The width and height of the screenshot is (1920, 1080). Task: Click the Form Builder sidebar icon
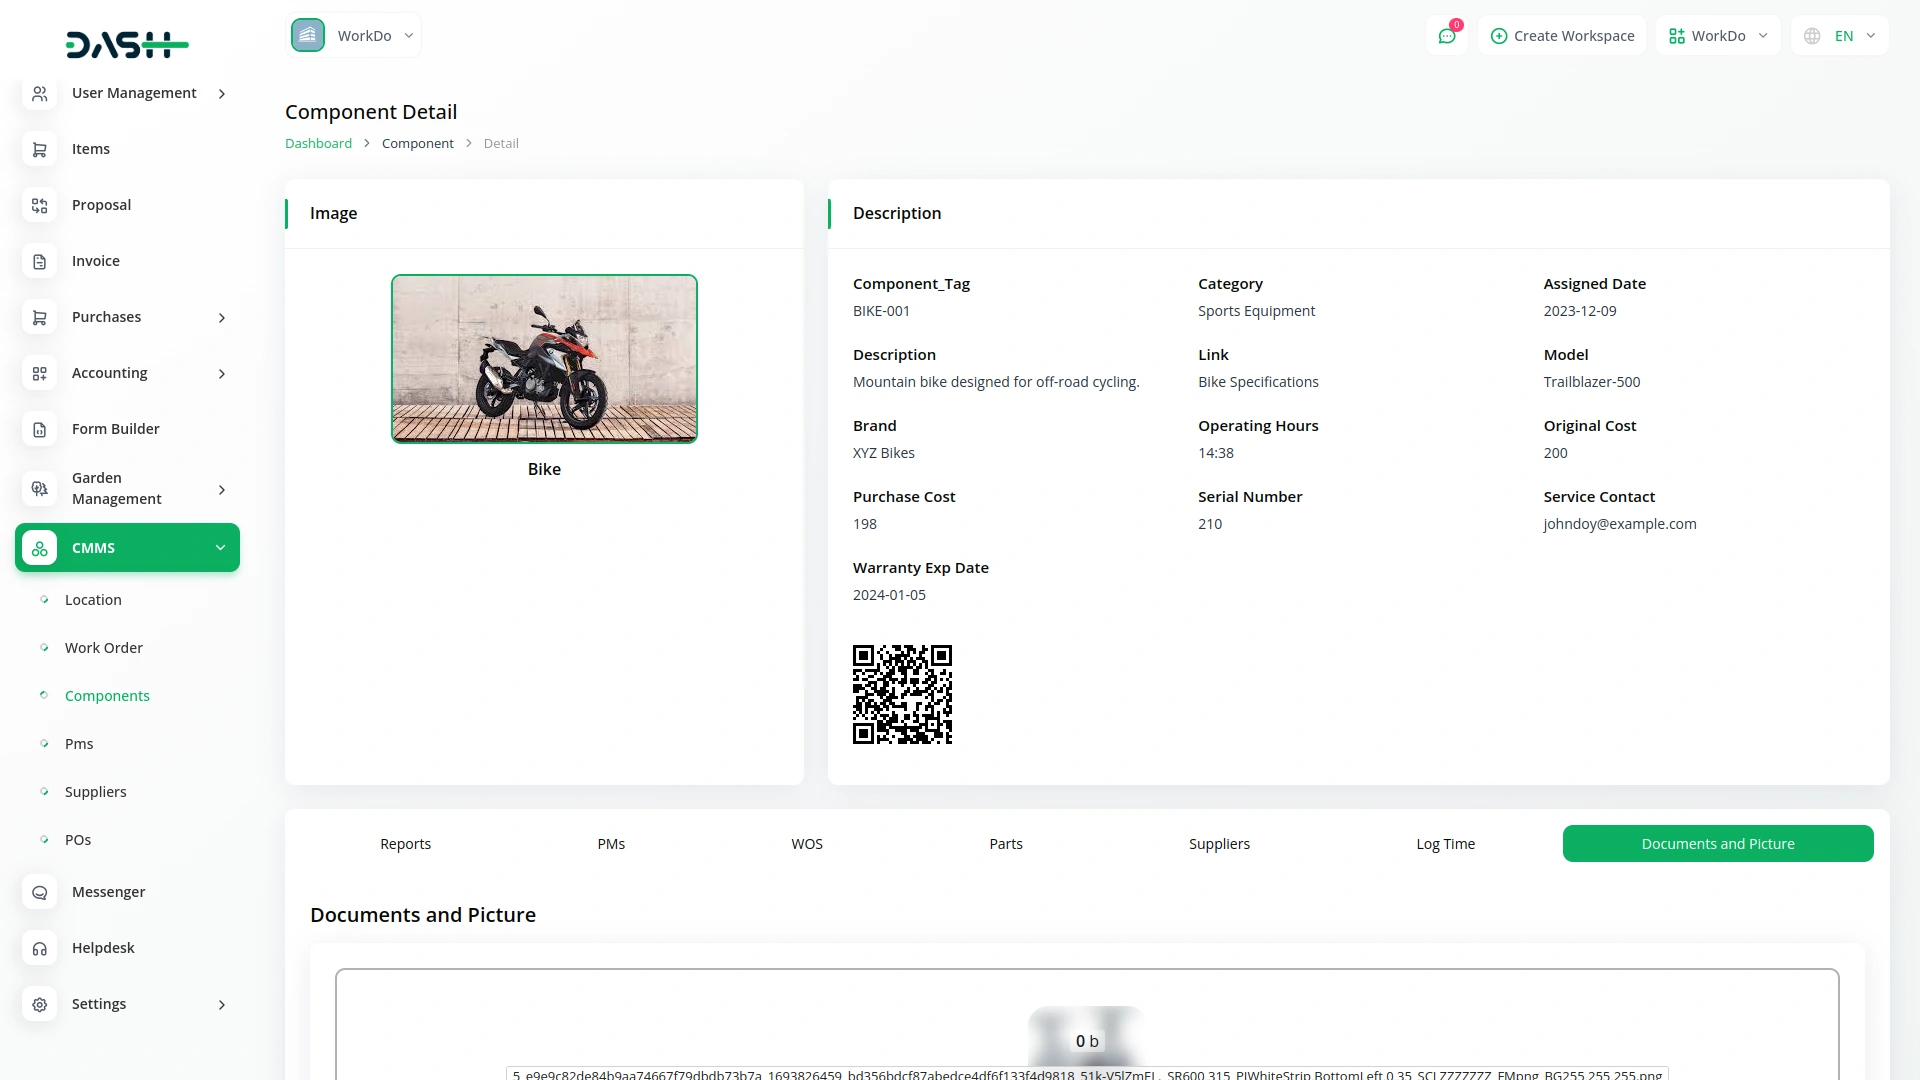(39, 429)
